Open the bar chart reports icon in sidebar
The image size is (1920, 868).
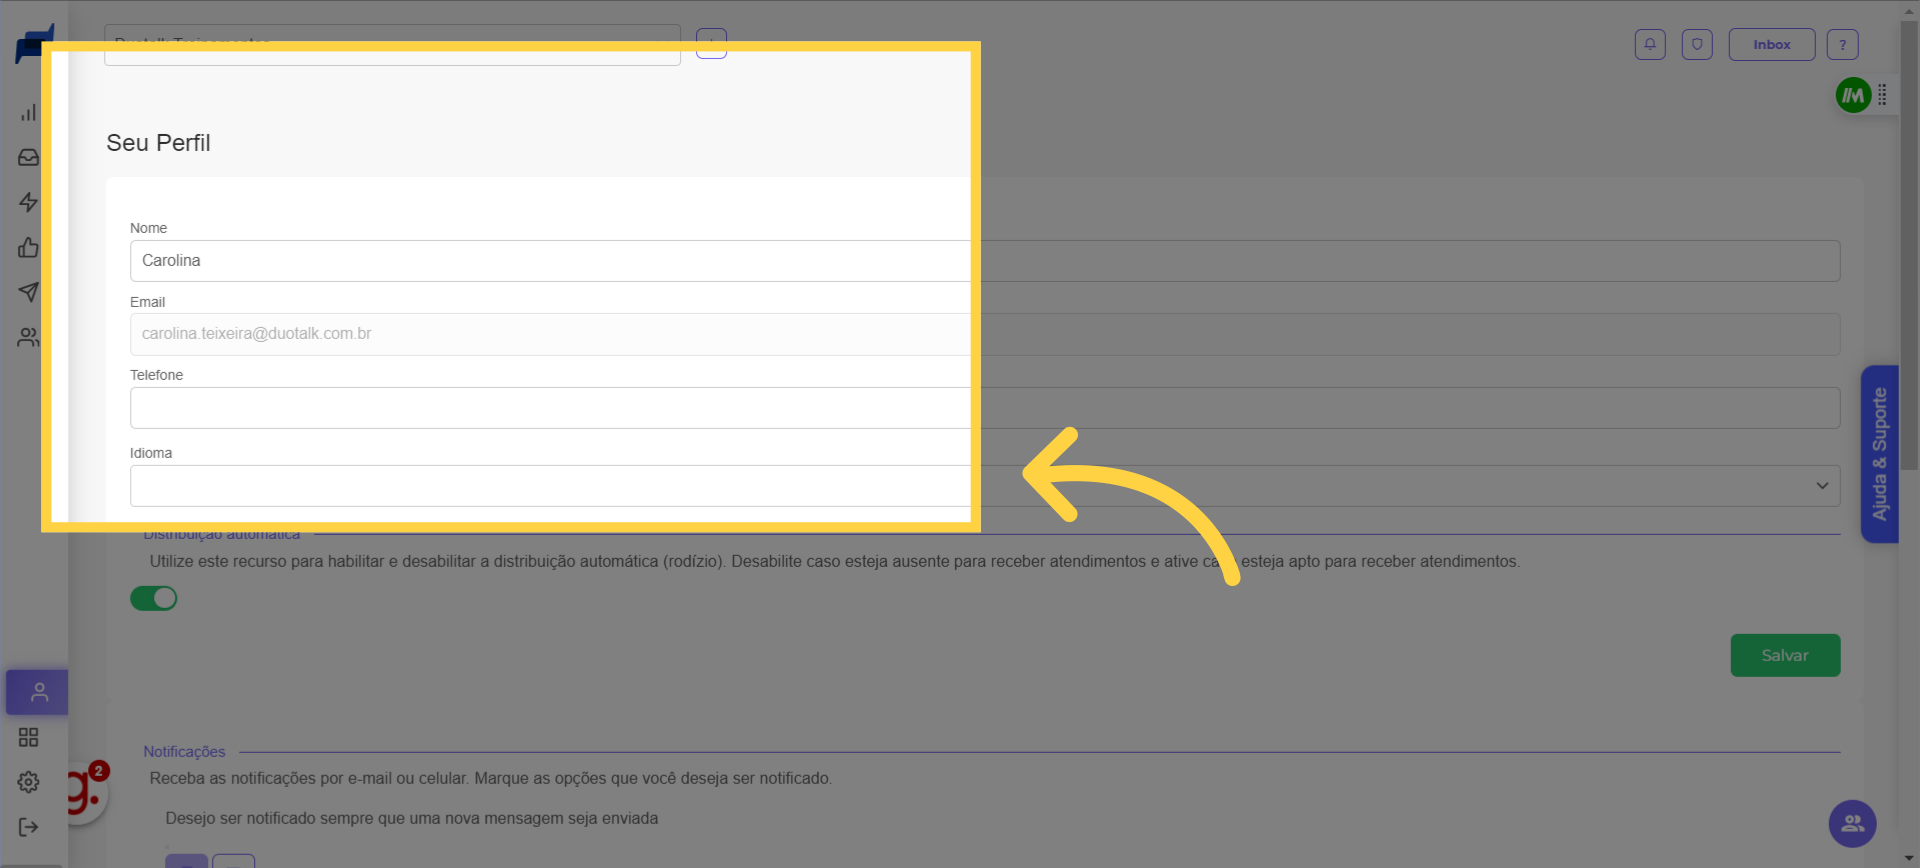[28, 113]
